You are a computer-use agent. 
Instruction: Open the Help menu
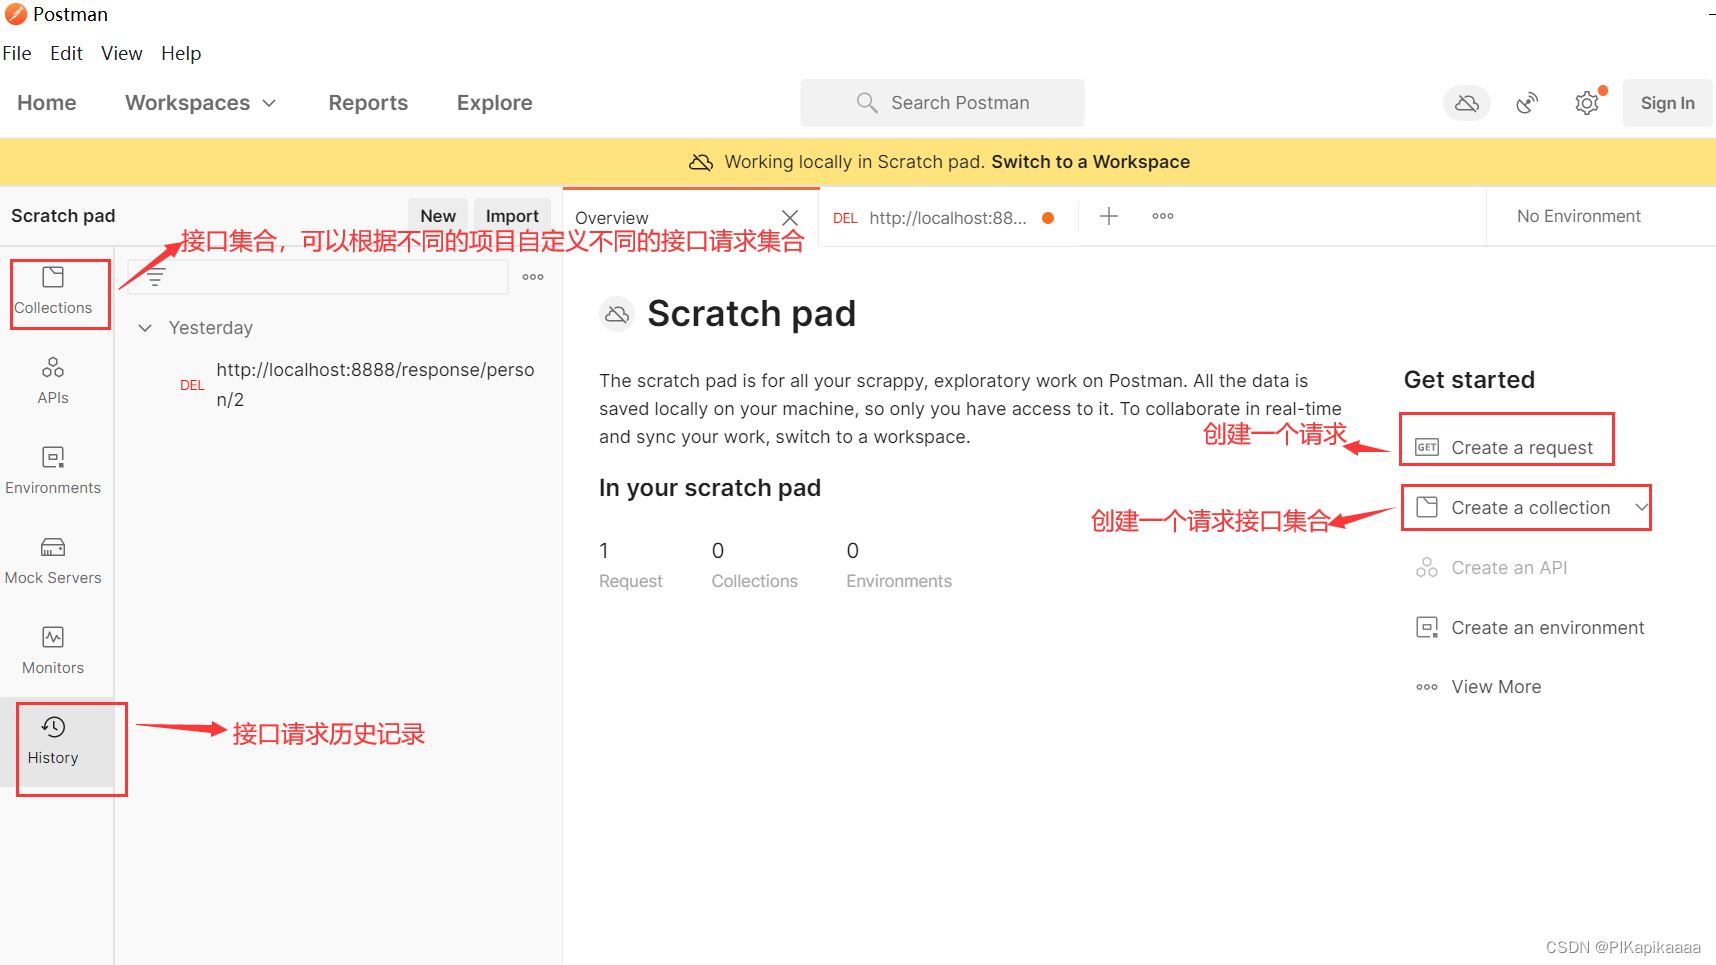(x=181, y=53)
